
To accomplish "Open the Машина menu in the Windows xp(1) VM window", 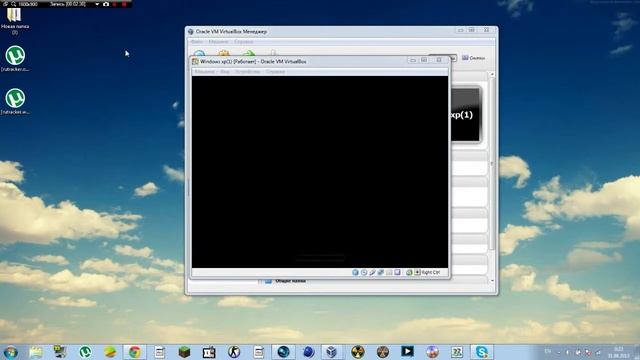I will coord(204,71).
